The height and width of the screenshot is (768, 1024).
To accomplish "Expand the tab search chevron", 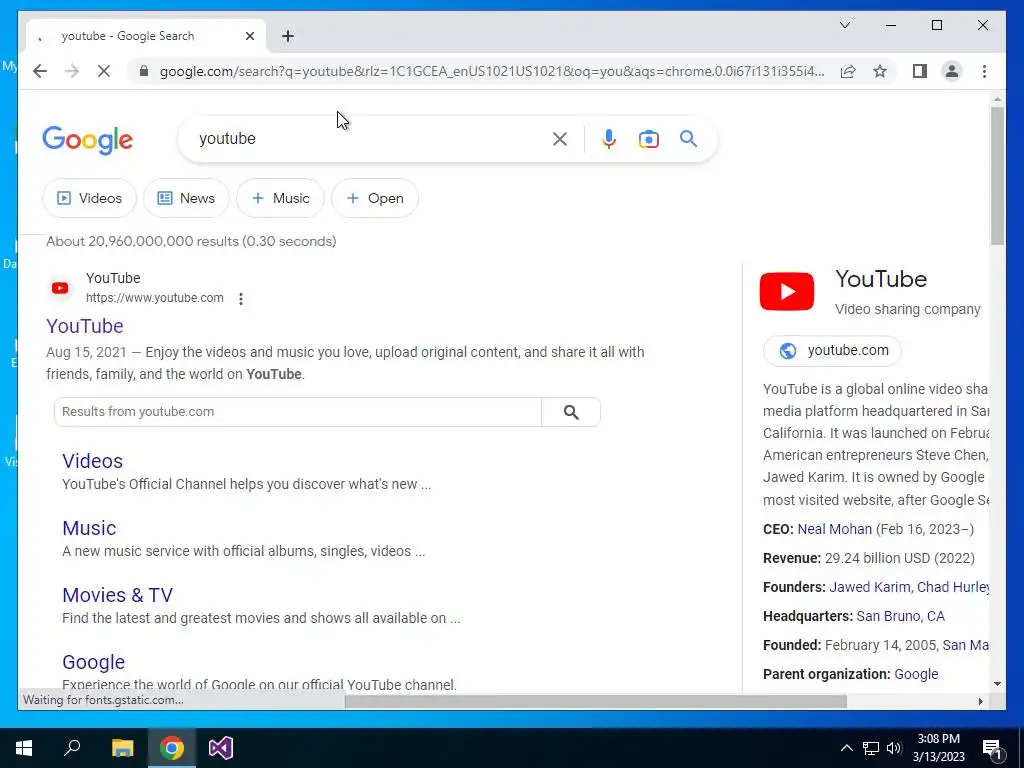I will point(844,25).
